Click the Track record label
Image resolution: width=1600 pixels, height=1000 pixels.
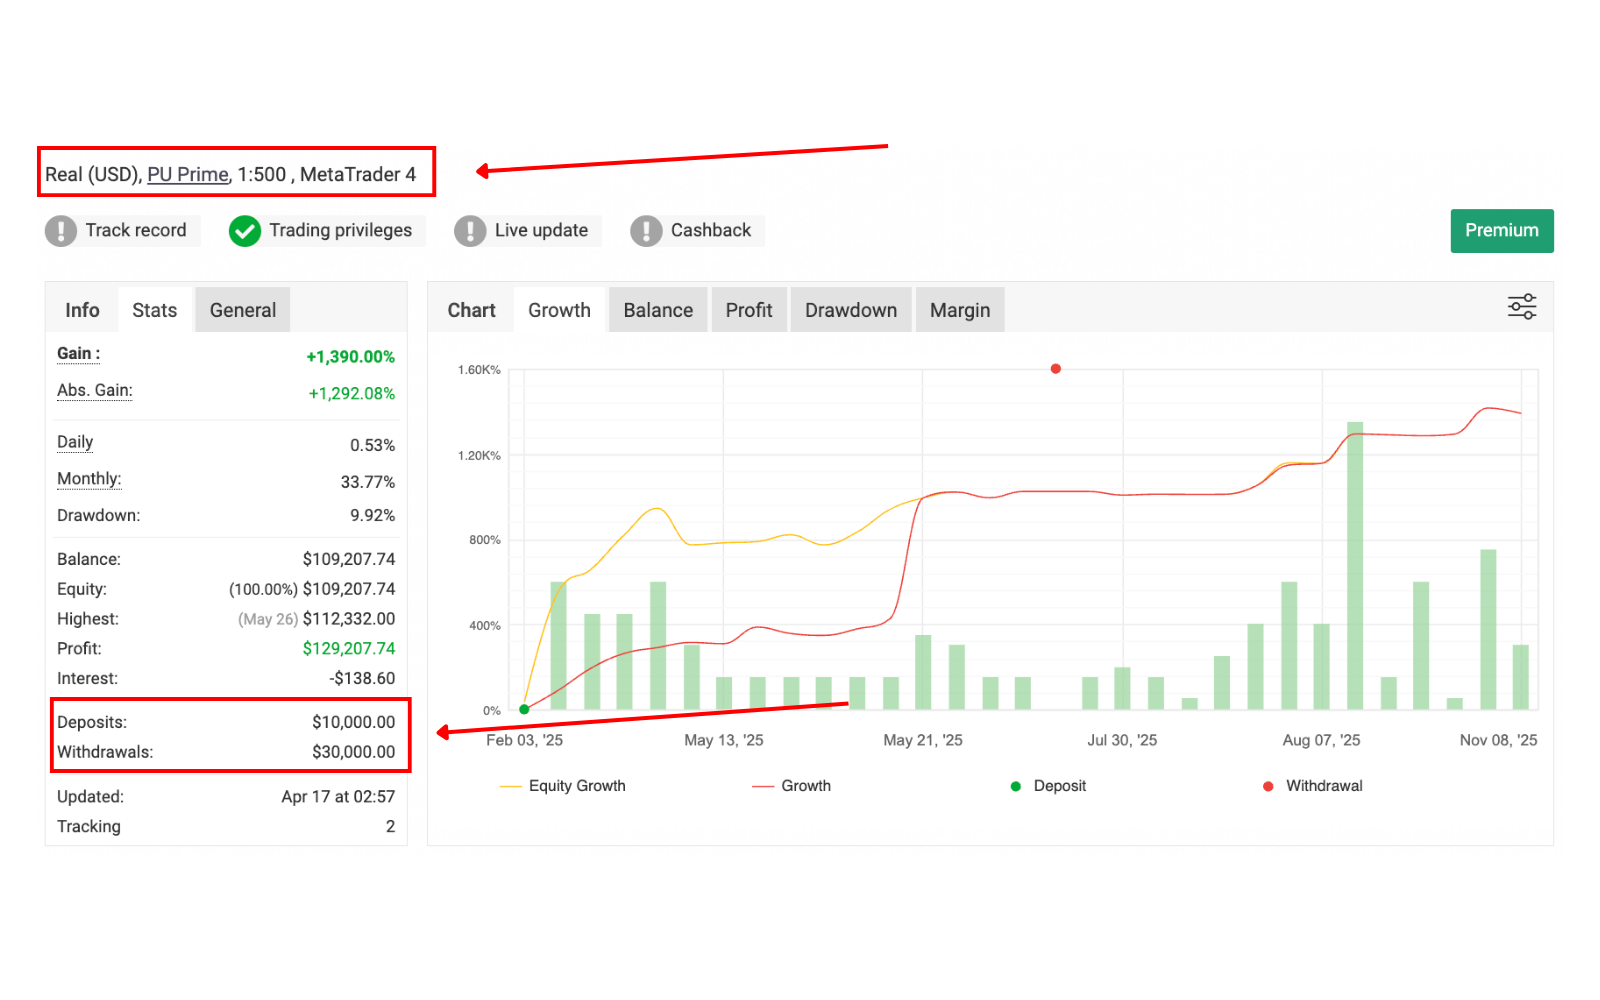point(136,230)
